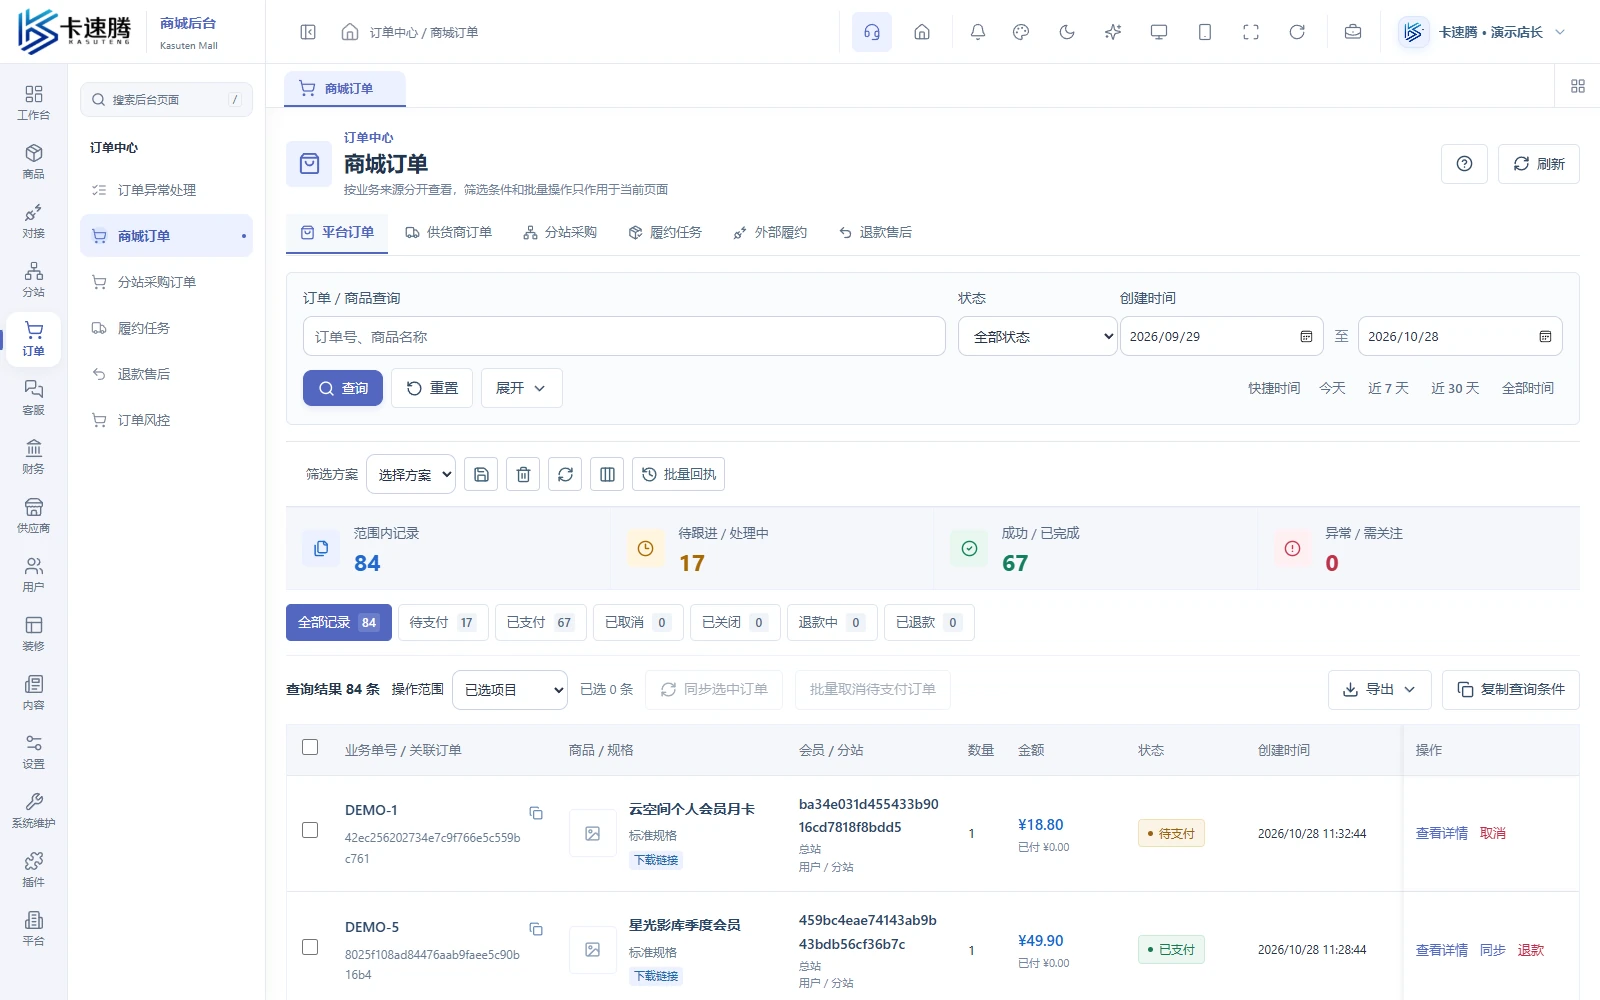Copy the DEMO-5 order number
The image size is (1600, 1000).
click(x=536, y=929)
